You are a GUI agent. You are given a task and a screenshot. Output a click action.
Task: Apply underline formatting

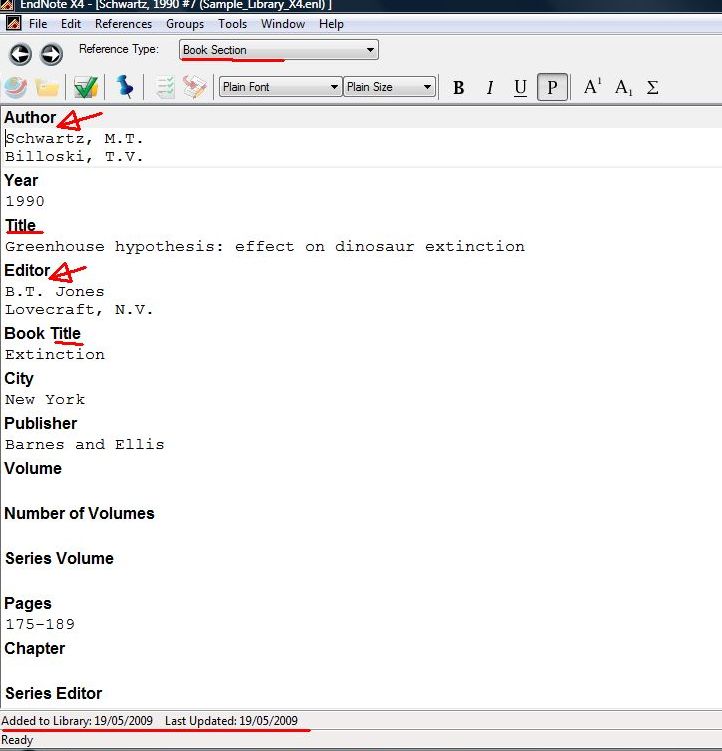click(x=520, y=88)
